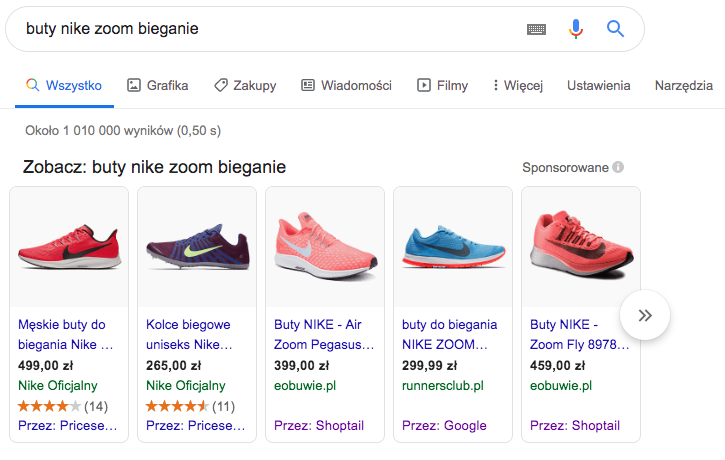Viewport: 725px width, 460px height.
Task: Click runnersclub.pl seller link
Action: pyautogui.click(x=442, y=386)
